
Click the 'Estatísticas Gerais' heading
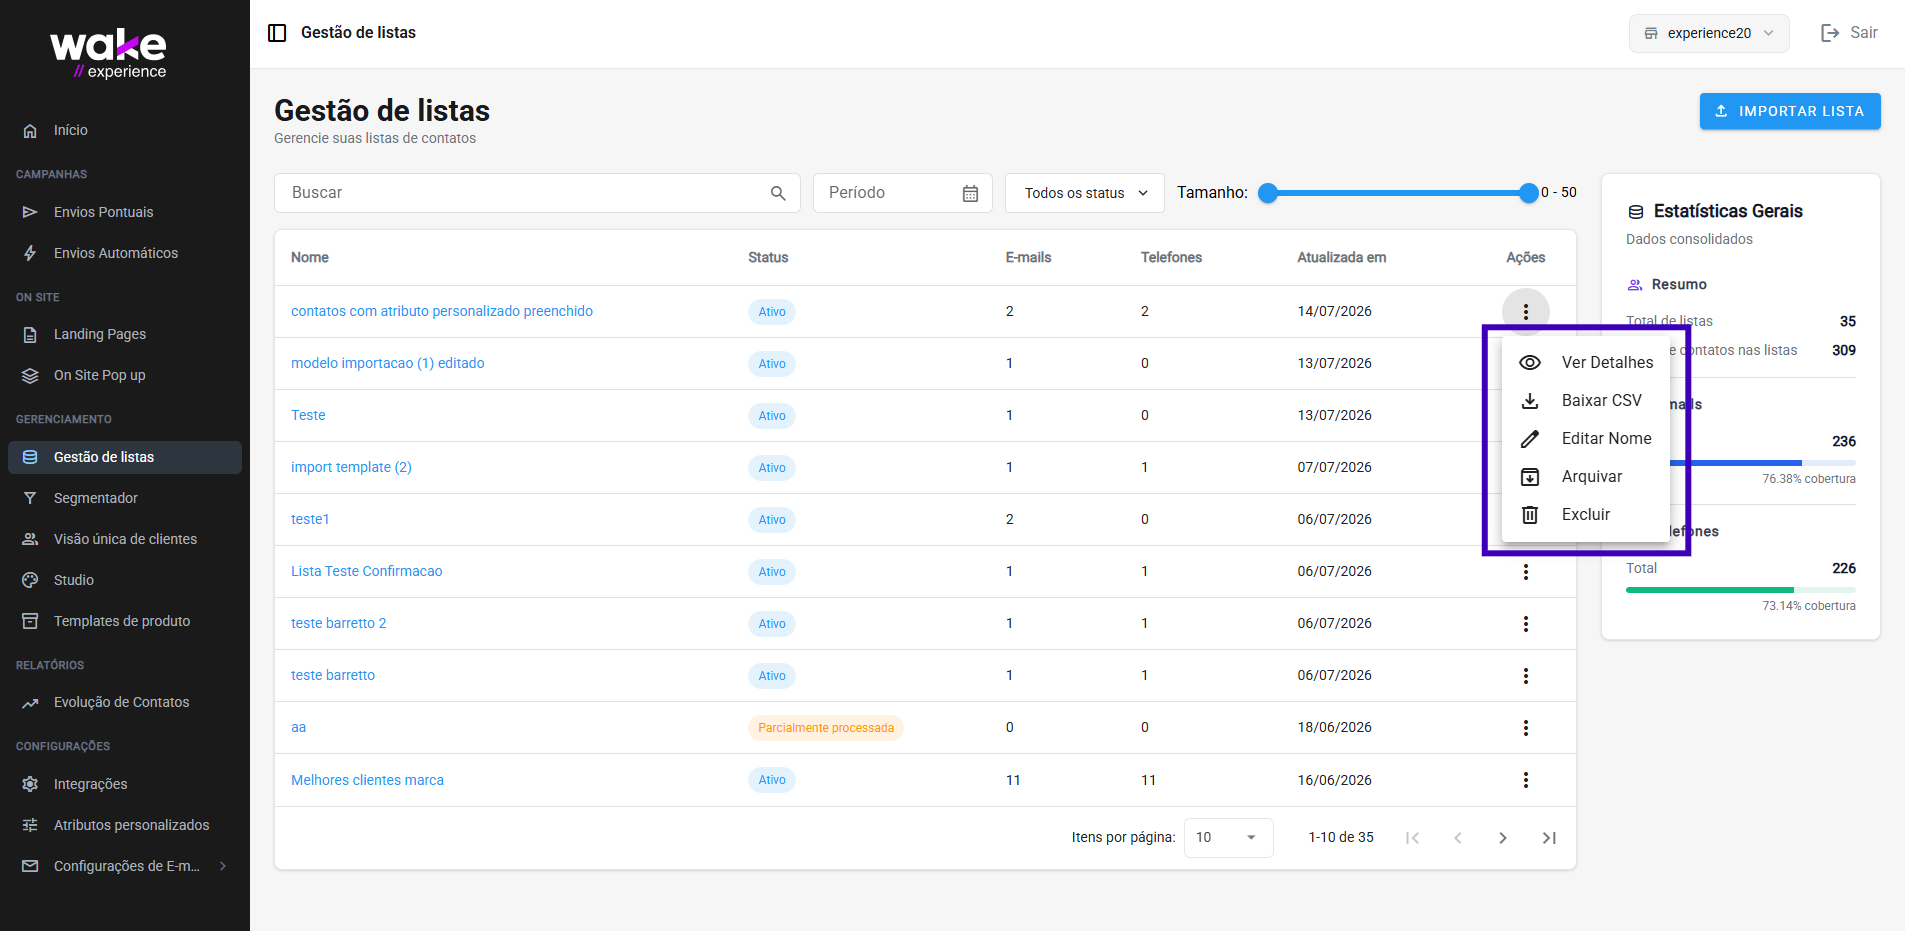1728,211
